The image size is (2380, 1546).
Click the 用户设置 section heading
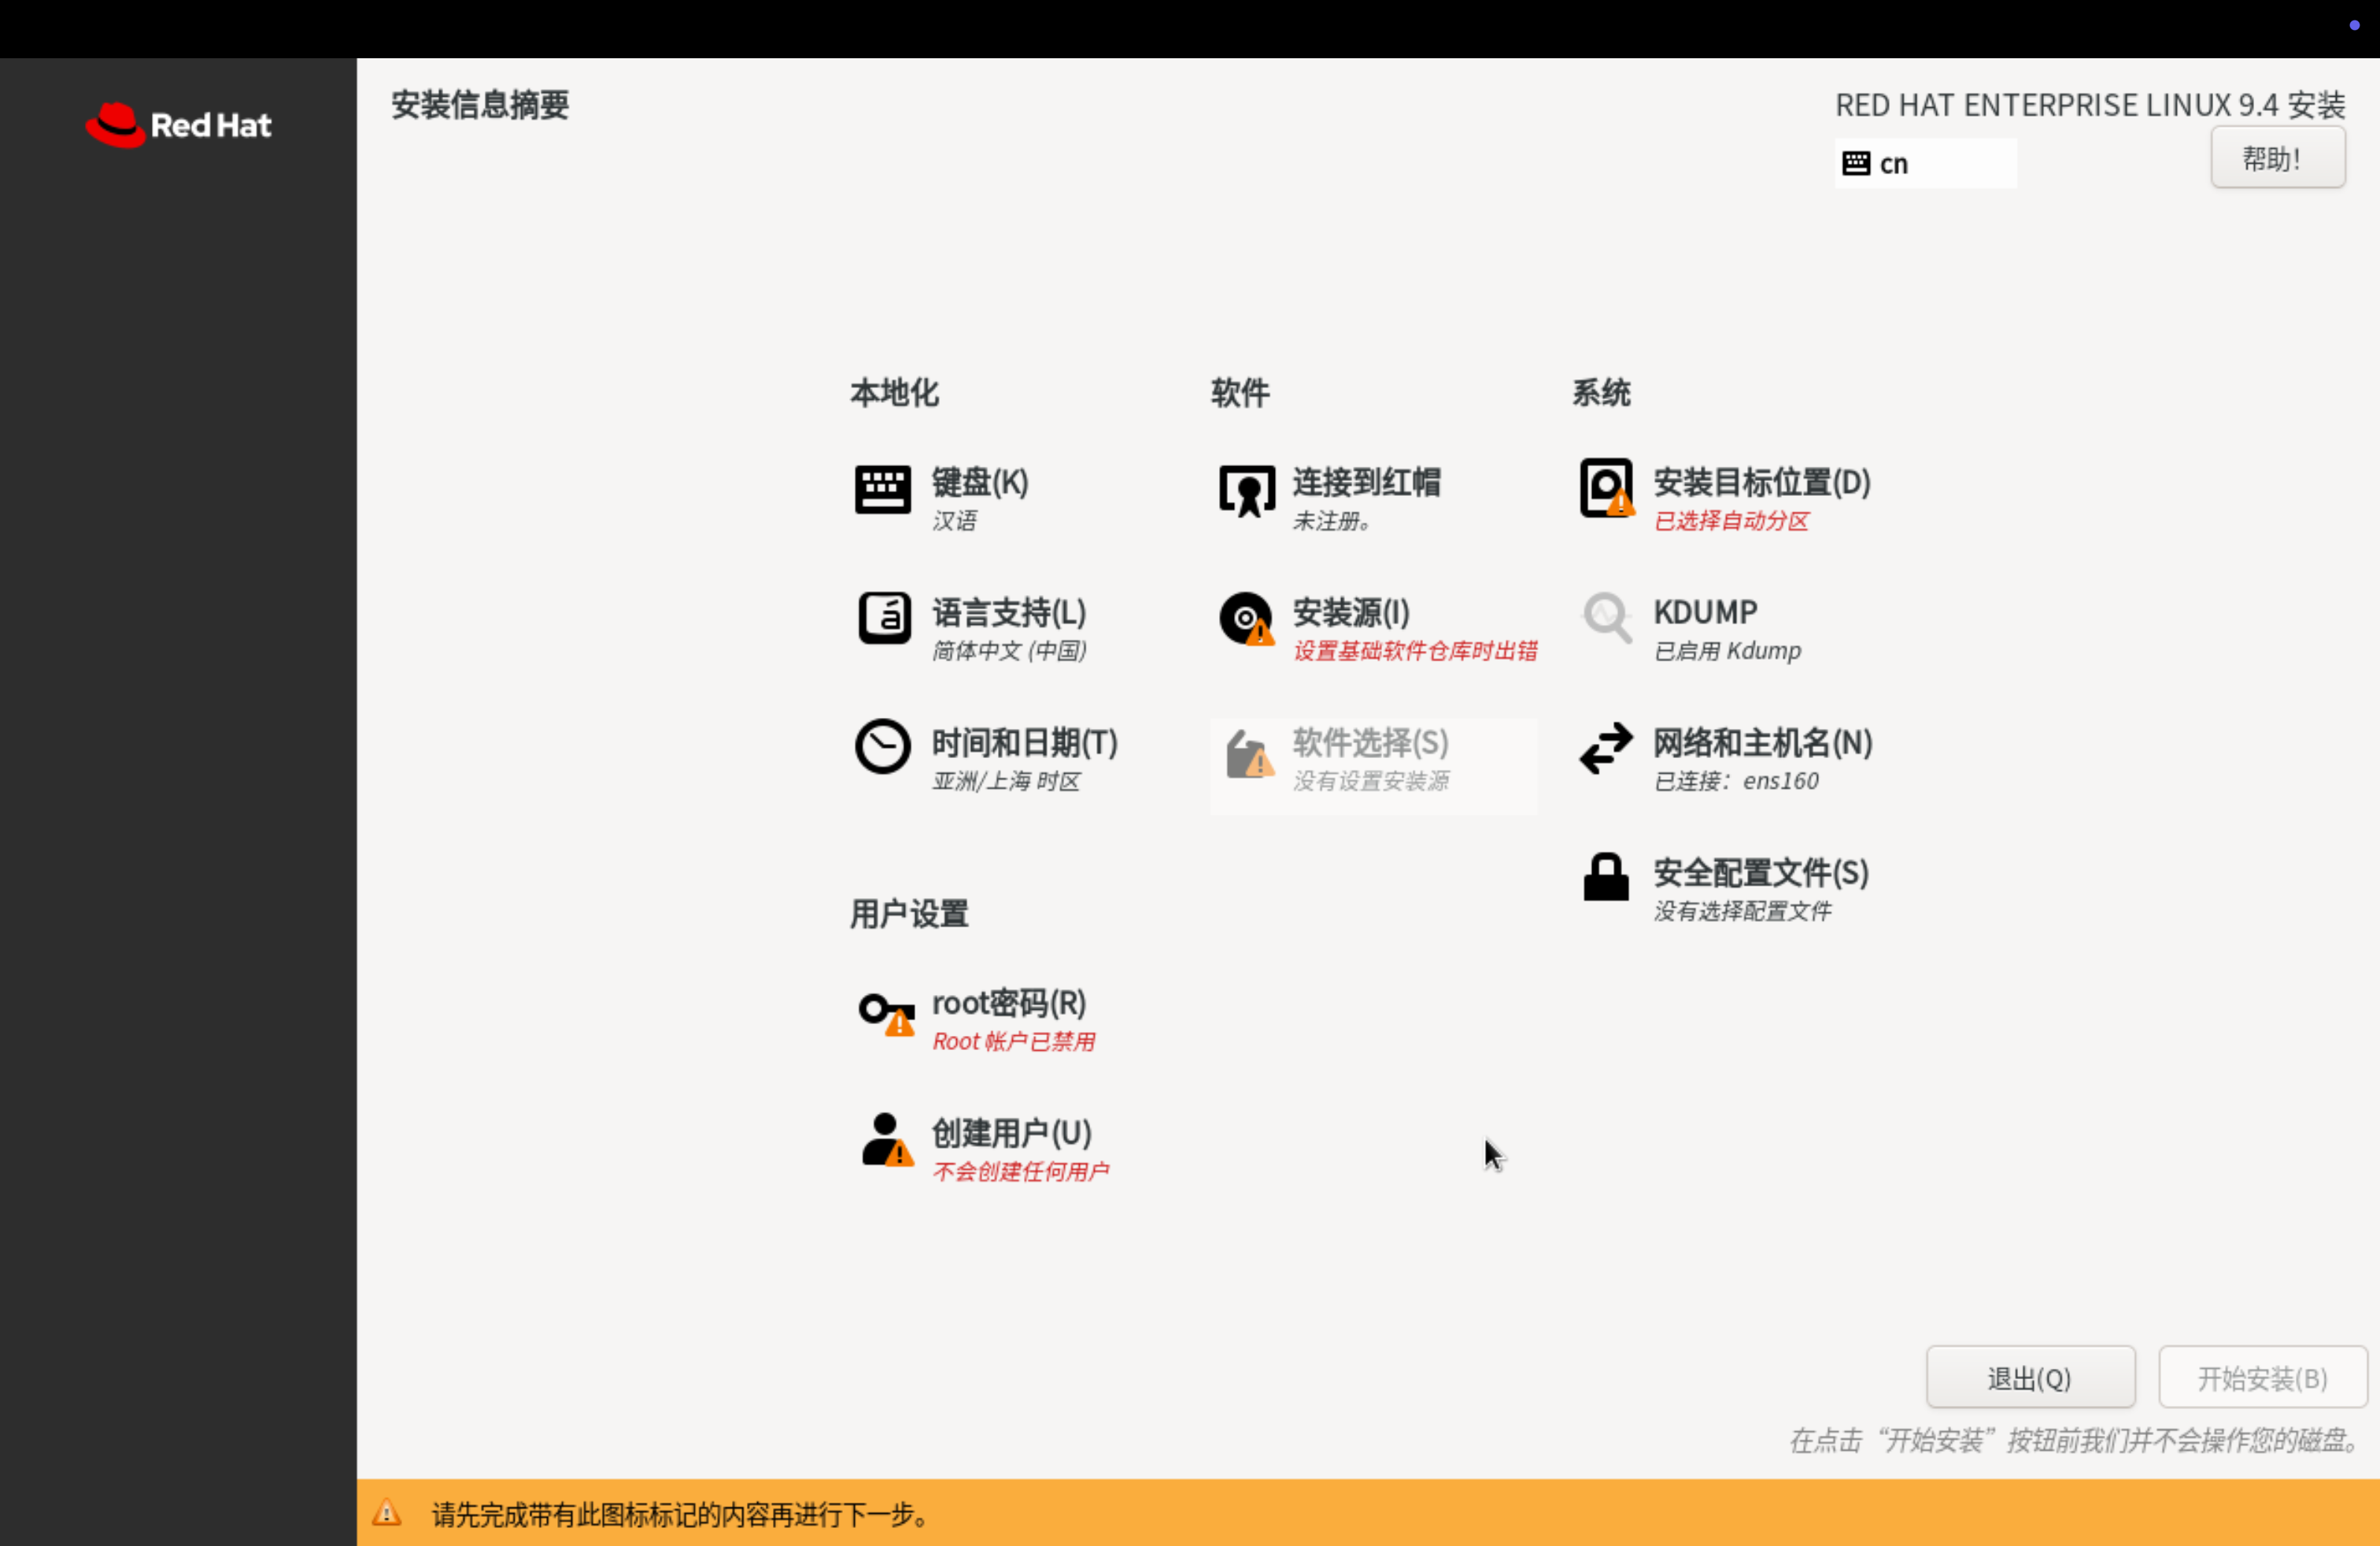pyautogui.click(x=909, y=913)
